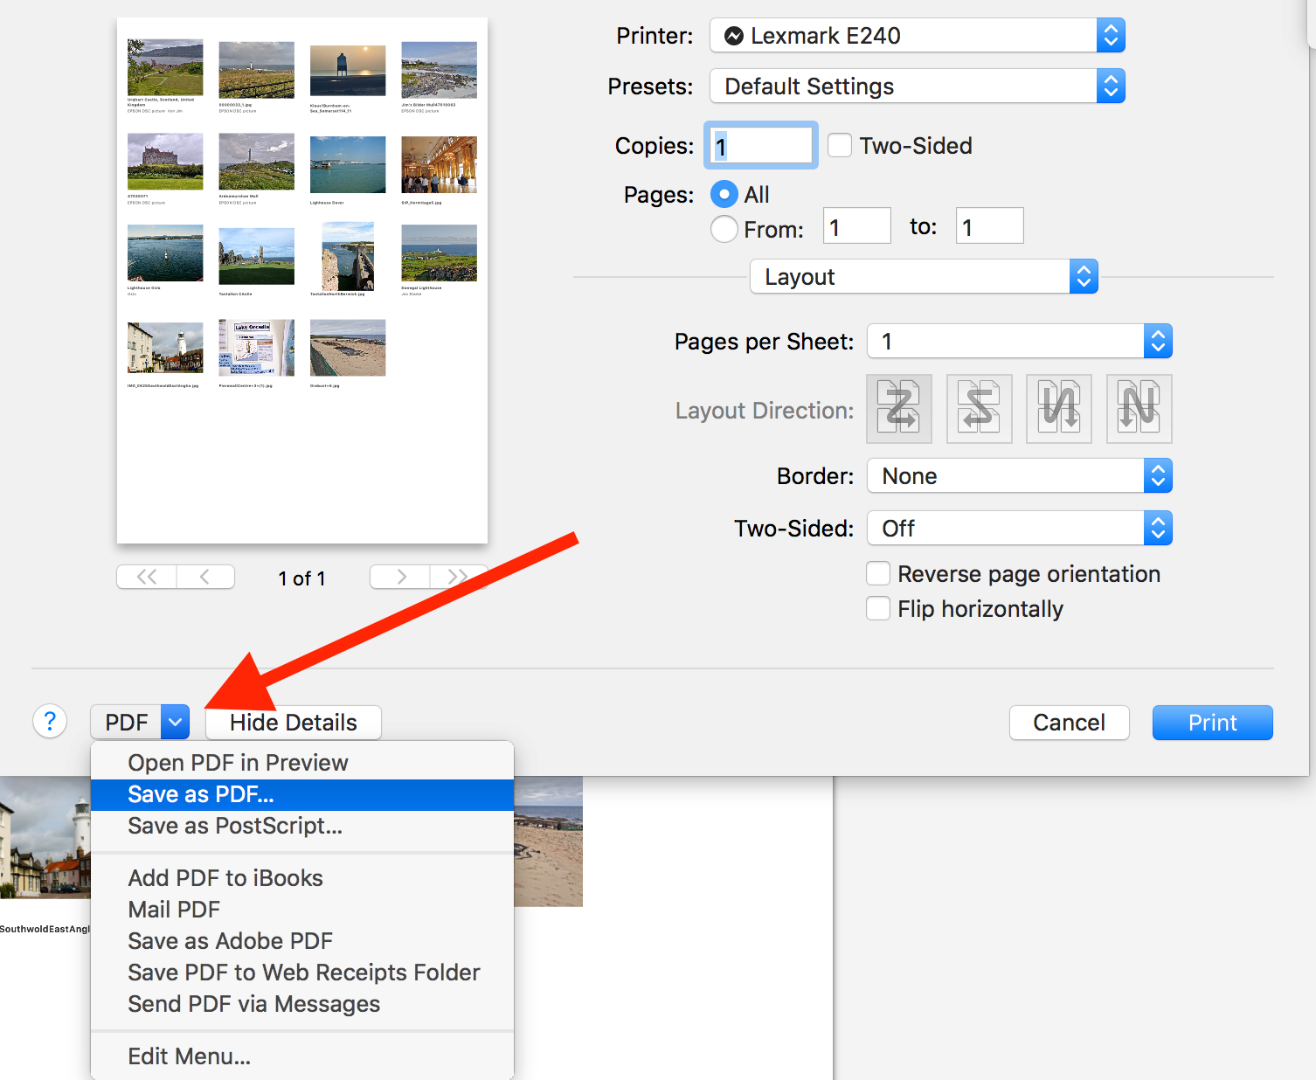Viewport: 1316px width, 1080px height.
Task: Select the reversed-N layout direction icon
Action: 1059,409
